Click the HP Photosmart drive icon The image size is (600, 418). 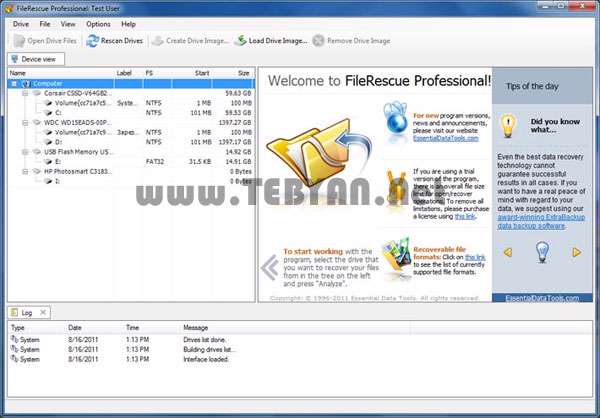37,171
